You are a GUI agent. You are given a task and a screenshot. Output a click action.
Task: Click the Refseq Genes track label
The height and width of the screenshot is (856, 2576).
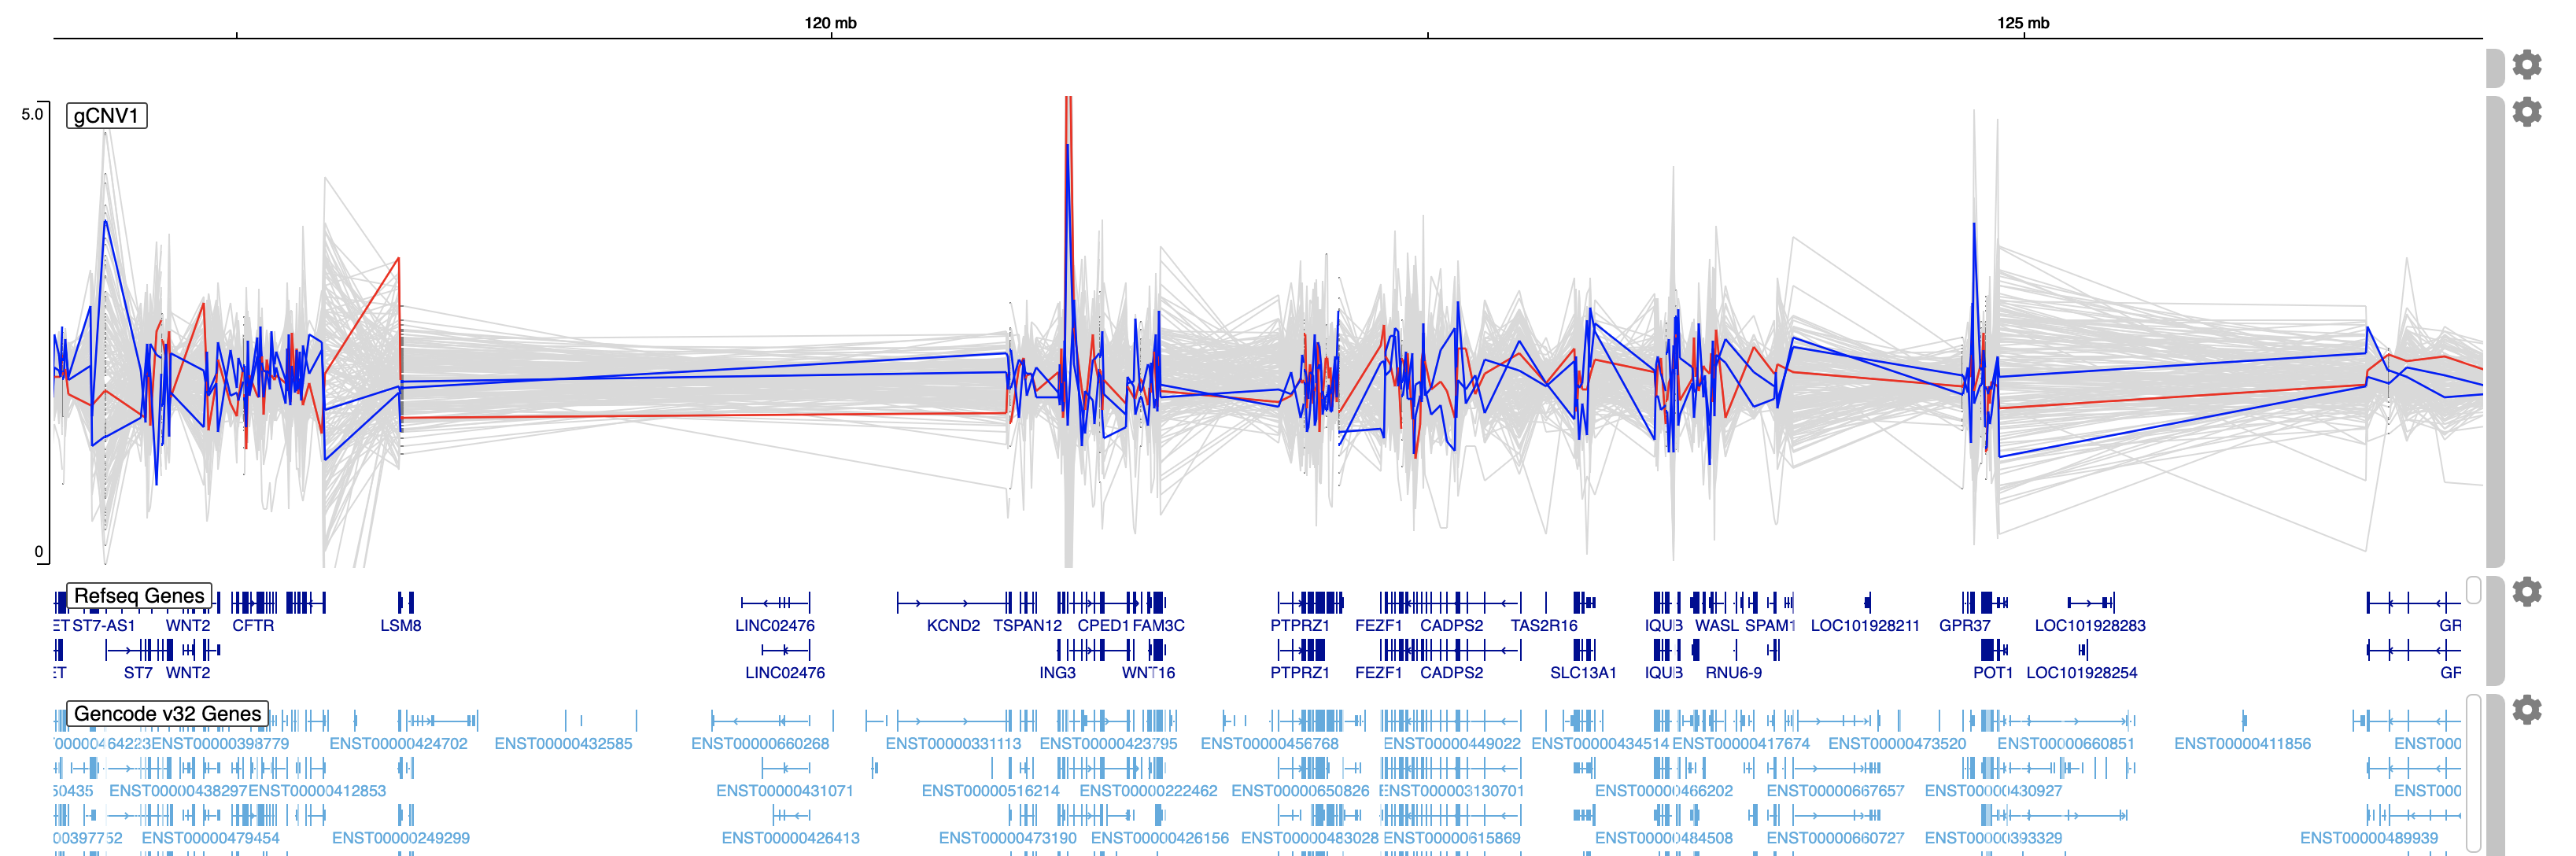(x=139, y=596)
